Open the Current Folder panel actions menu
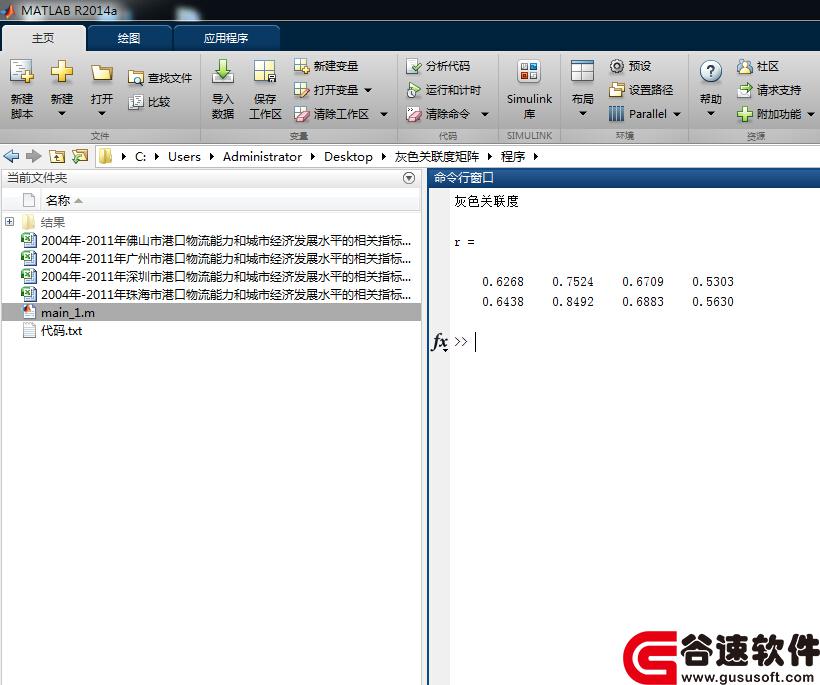The width and height of the screenshot is (820, 685). 409,178
